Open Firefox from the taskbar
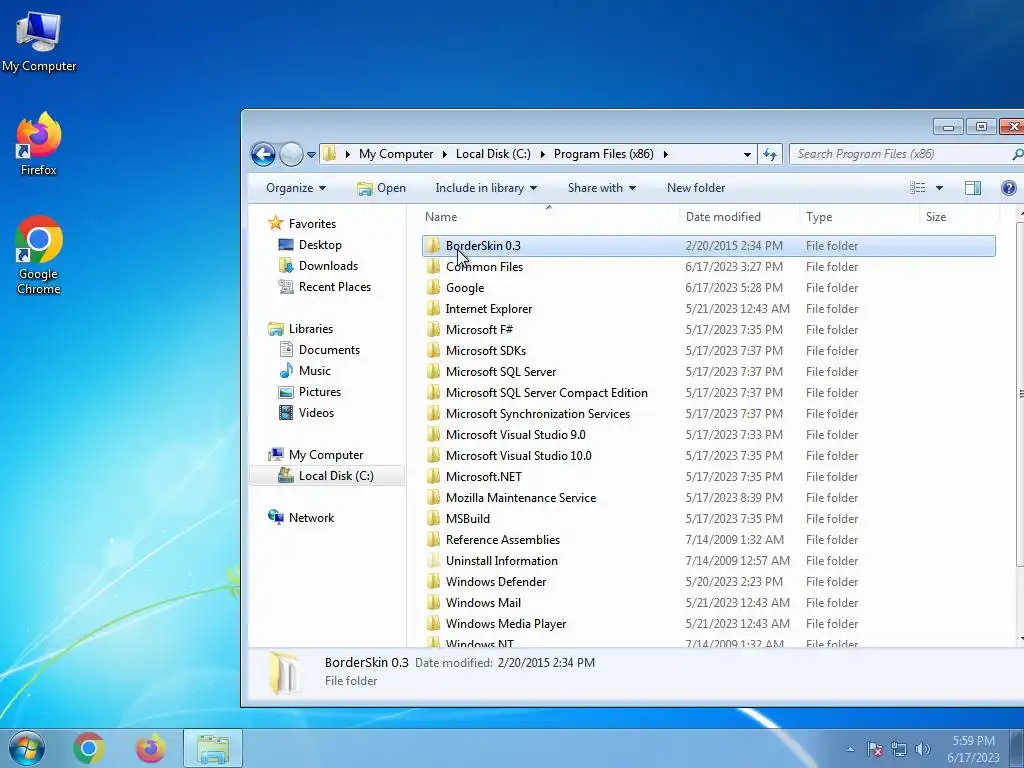The image size is (1024, 768). pyautogui.click(x=150, y=748)
